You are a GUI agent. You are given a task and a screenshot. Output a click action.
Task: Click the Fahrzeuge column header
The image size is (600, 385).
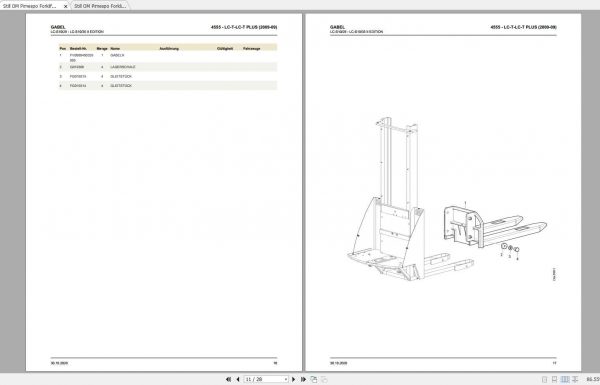pos(252,49)
